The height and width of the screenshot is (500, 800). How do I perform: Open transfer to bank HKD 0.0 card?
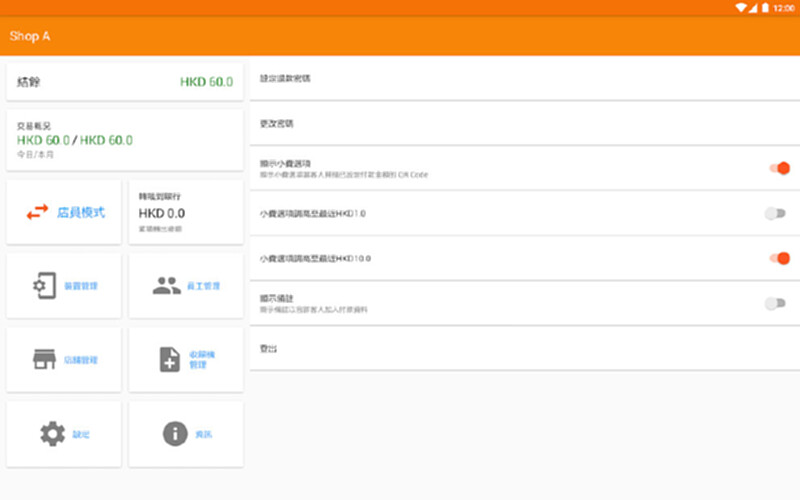(186, 212)
